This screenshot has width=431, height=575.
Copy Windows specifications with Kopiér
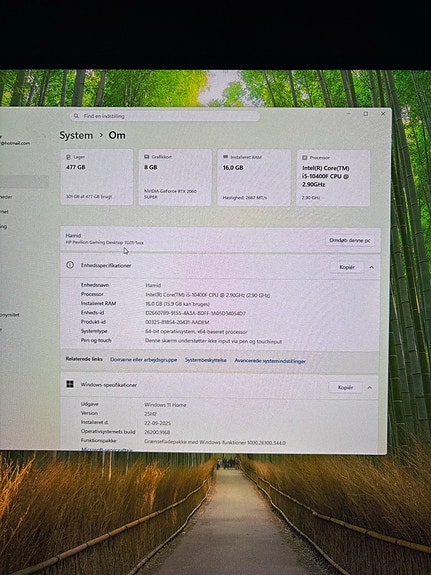[x=345, y=387]
